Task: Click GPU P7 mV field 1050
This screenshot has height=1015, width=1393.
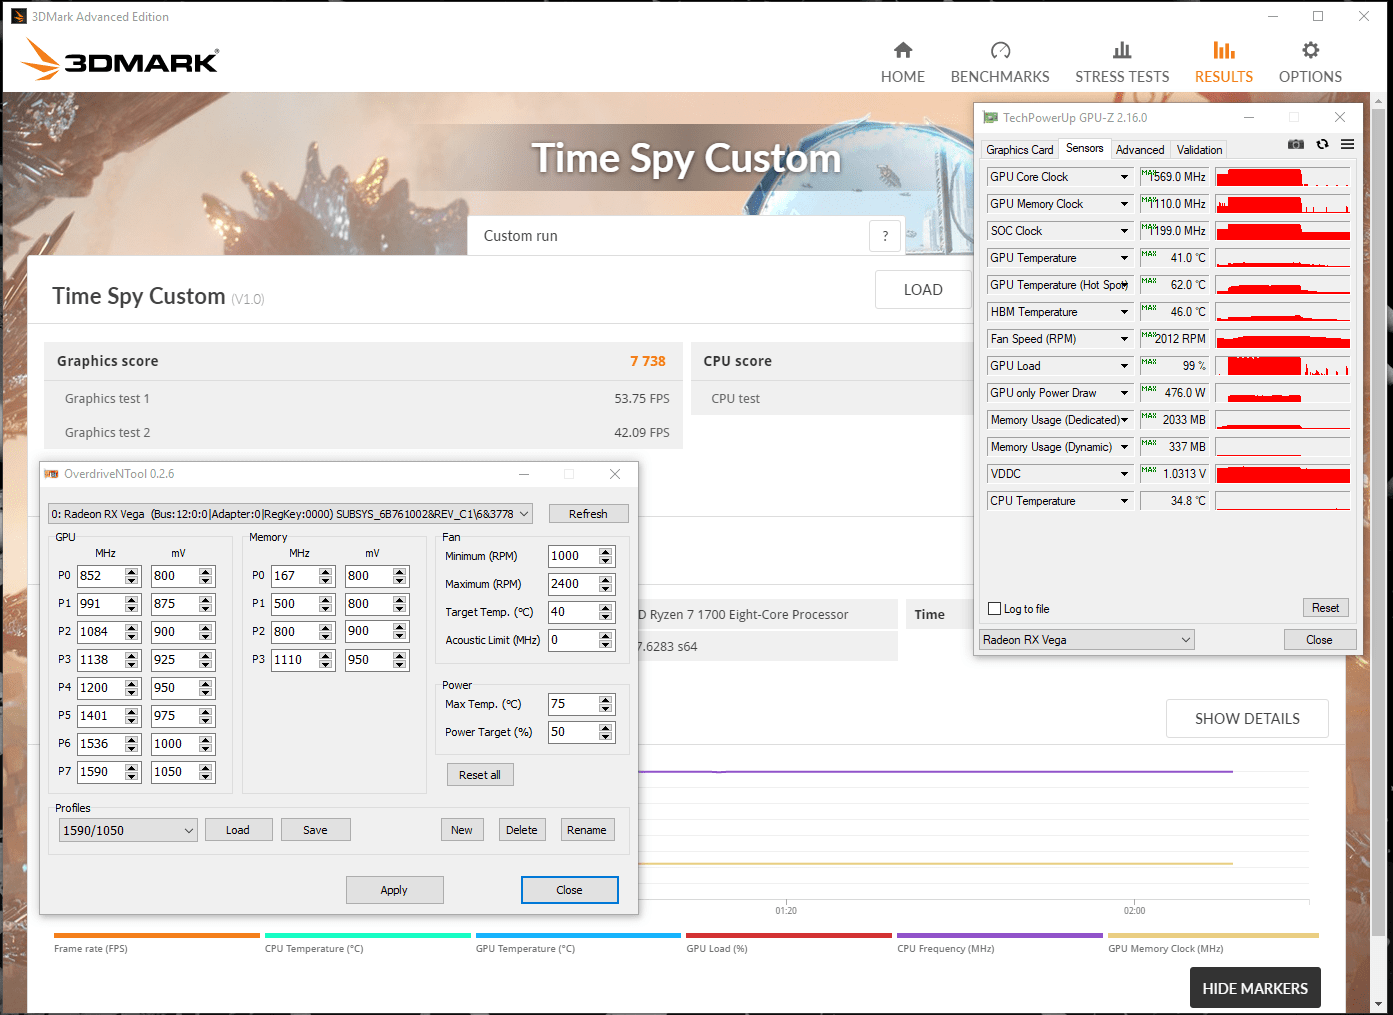Action: tap(175, 772)
